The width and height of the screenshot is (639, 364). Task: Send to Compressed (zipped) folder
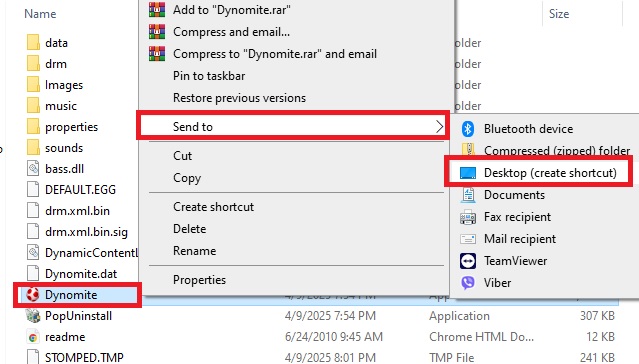point(557,150)
